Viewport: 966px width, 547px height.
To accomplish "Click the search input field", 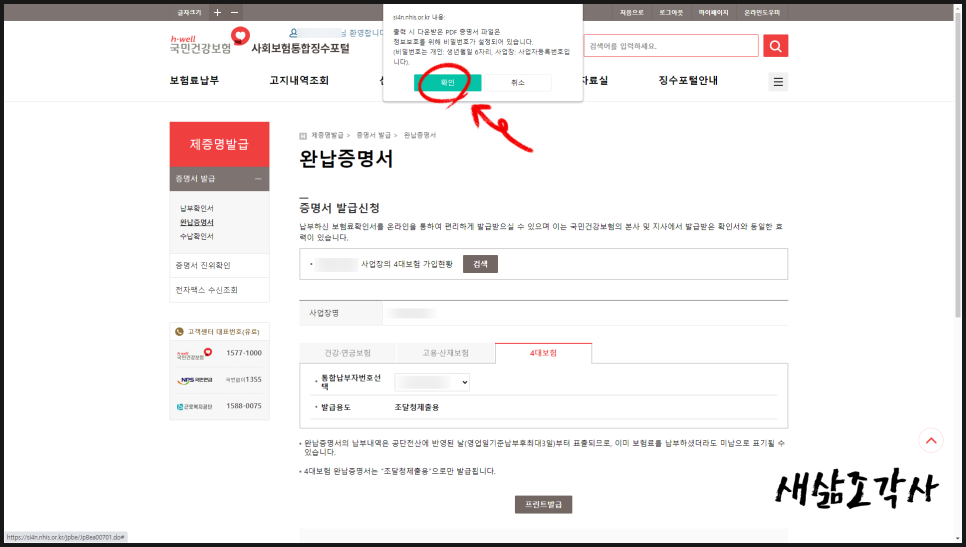I will (x=671, y=46).
